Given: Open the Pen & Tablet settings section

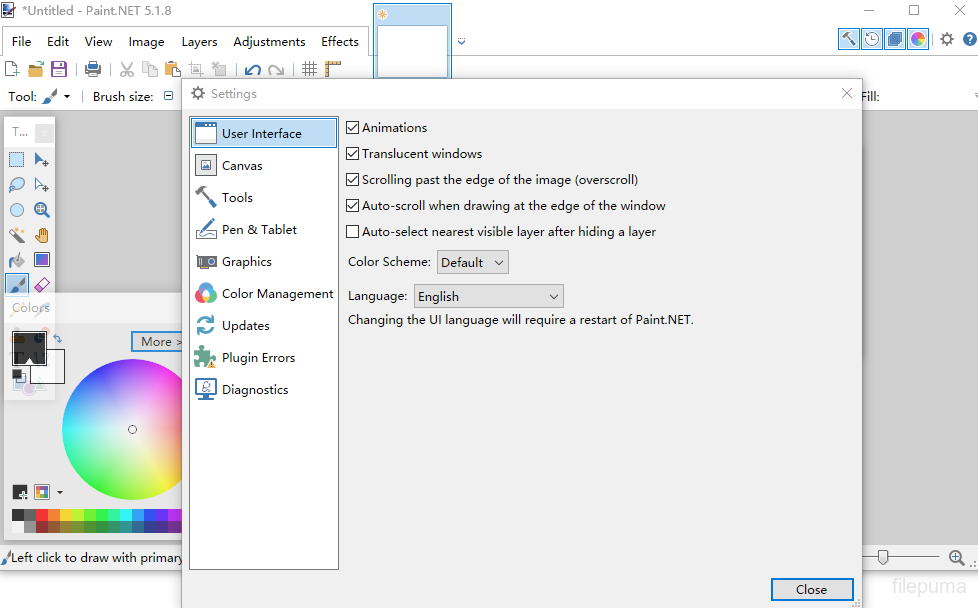Looking at the screenshot, I should click(x=264, y=229).
